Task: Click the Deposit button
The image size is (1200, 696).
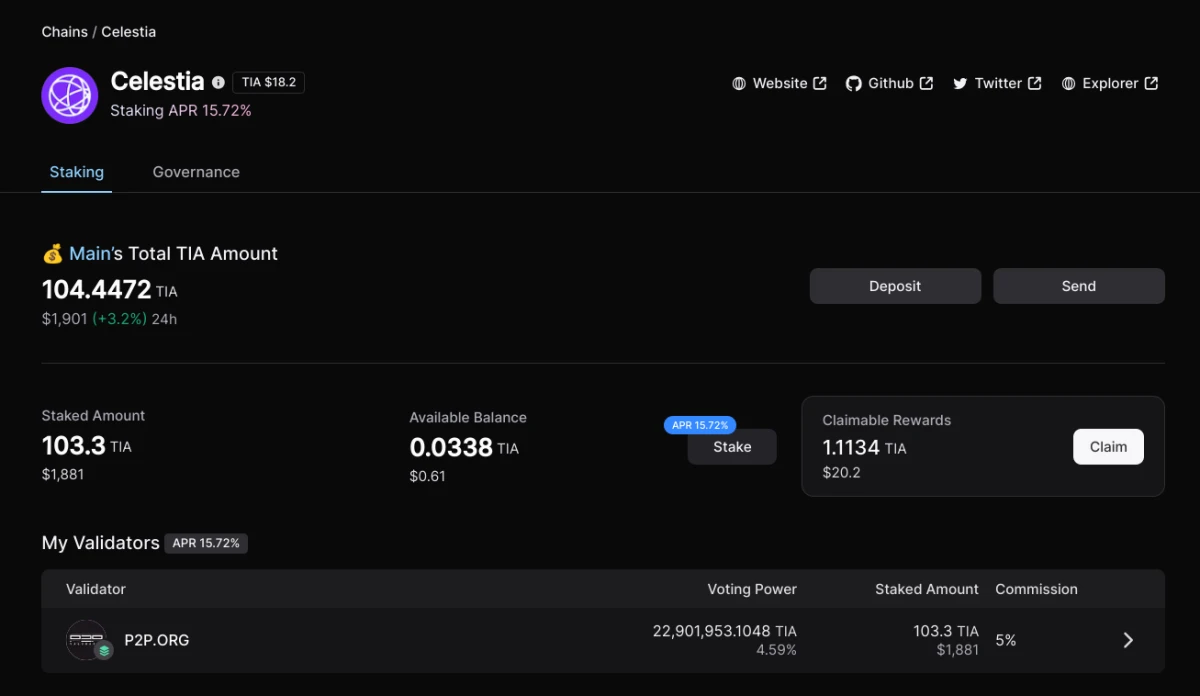Action: tap(895, 286)
